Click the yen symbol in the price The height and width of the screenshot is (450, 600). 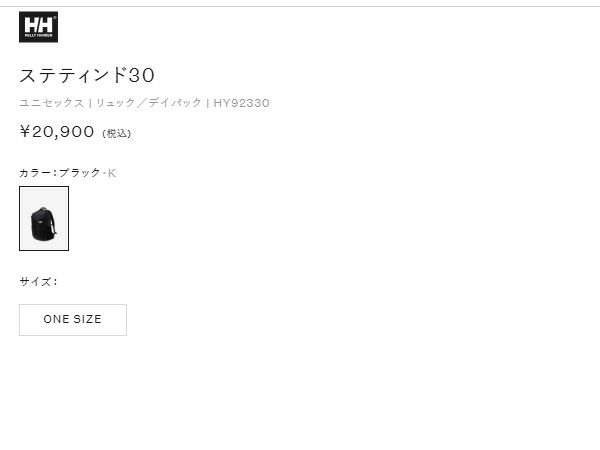(25, 131)
